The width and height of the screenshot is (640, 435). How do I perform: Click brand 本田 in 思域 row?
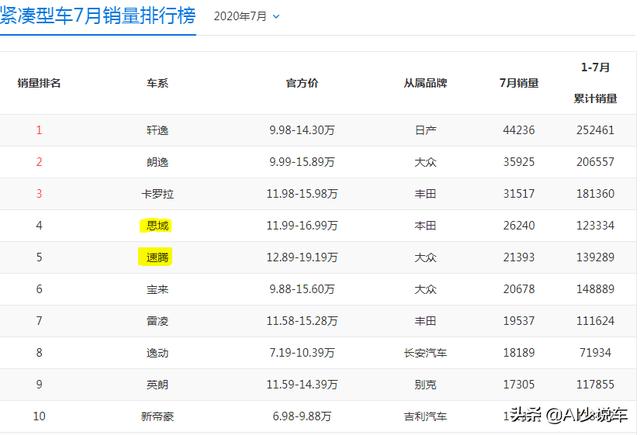pyautogui.click(x=425, y=226)
